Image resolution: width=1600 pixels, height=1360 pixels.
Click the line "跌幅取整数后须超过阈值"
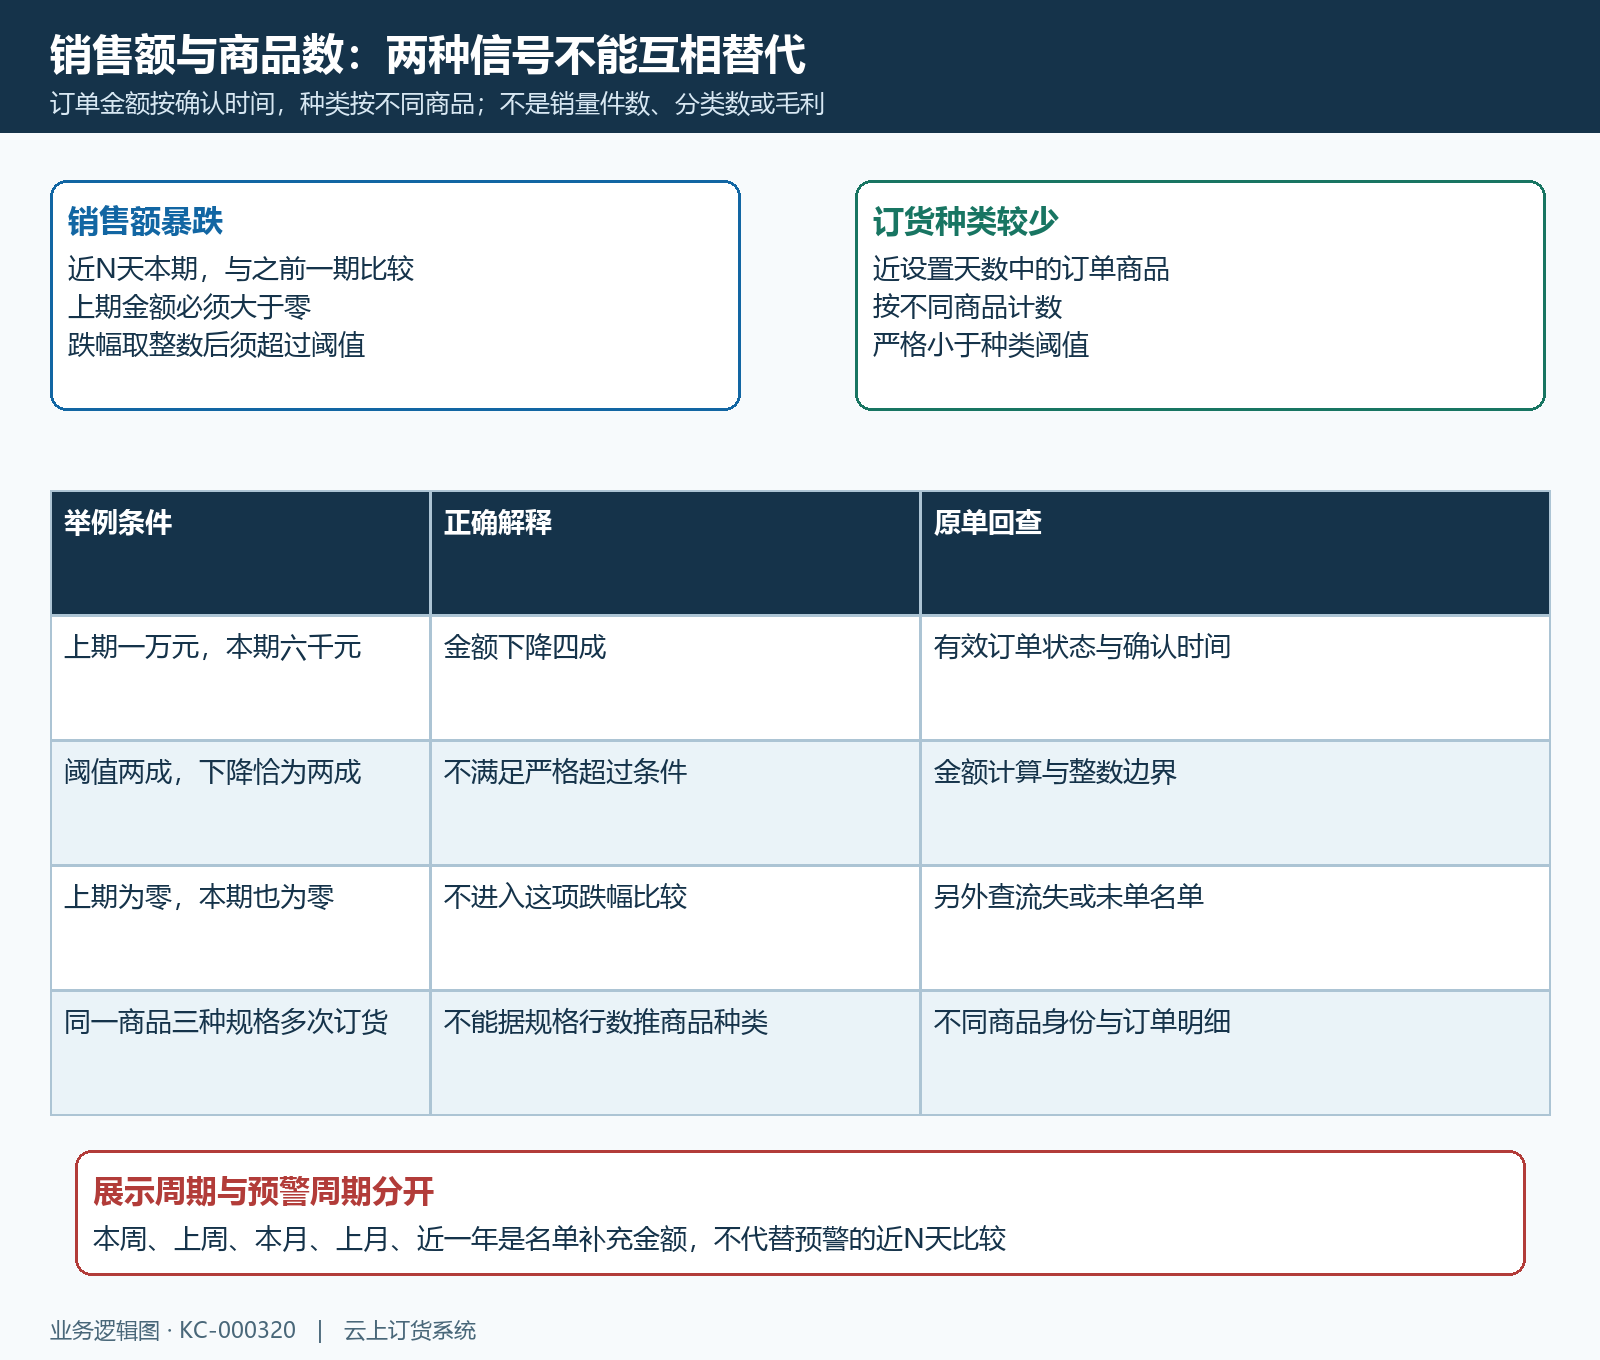tap(216, 345)
